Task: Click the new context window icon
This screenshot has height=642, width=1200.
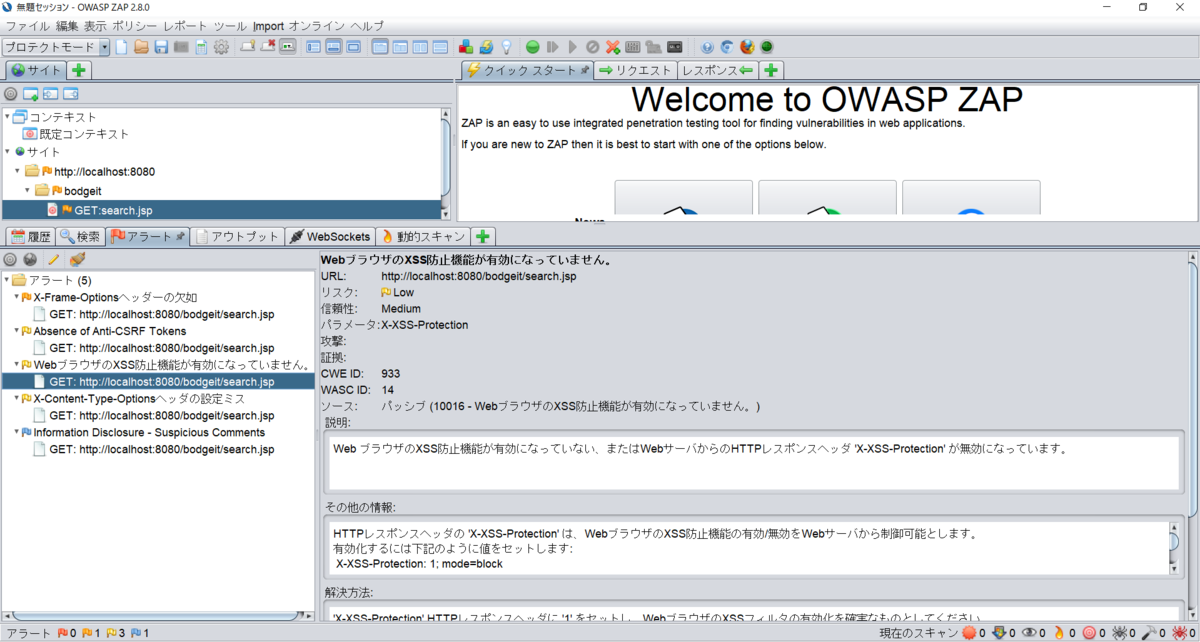Action: tap(31, 94)
